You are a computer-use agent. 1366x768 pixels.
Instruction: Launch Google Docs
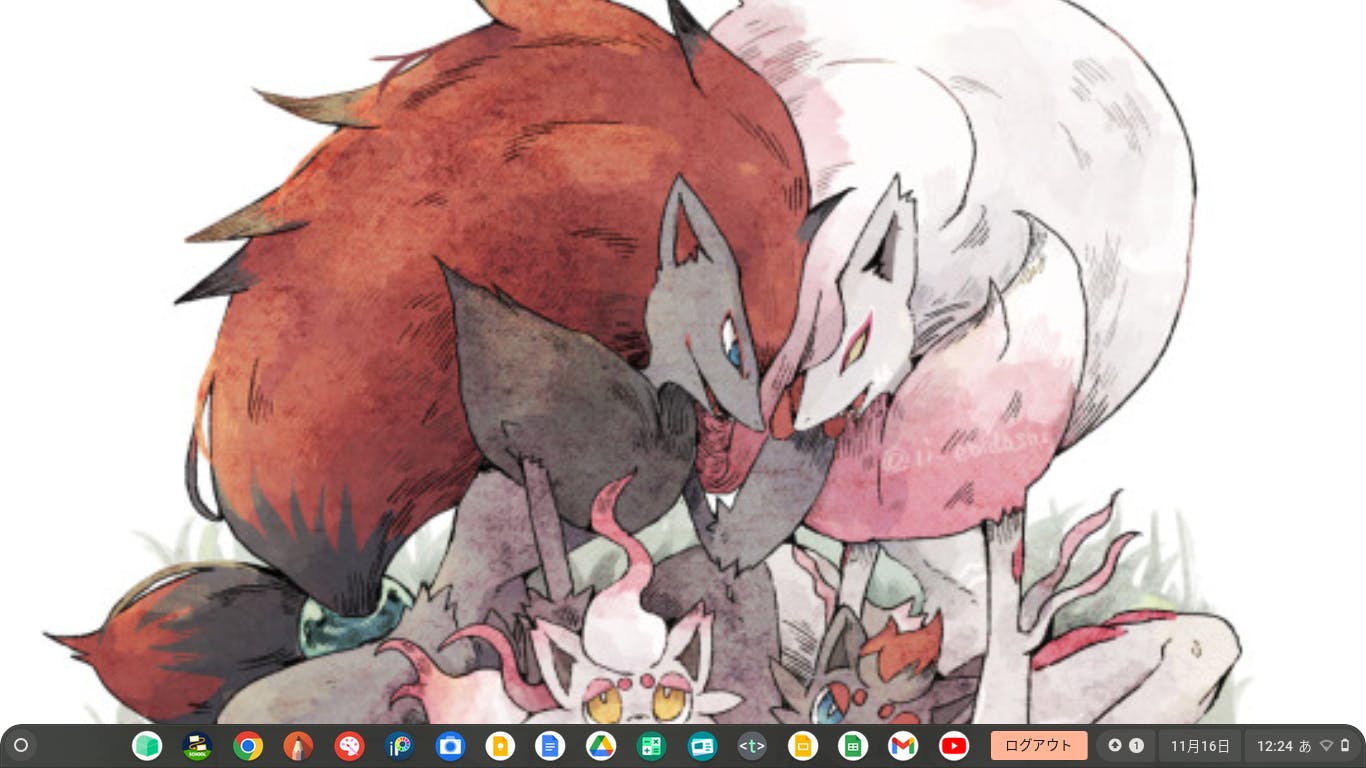click(x=550, y=746)
